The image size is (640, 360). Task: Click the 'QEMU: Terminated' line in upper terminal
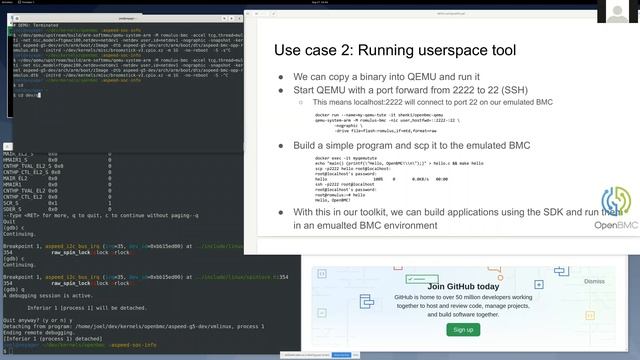click(36, 25)
